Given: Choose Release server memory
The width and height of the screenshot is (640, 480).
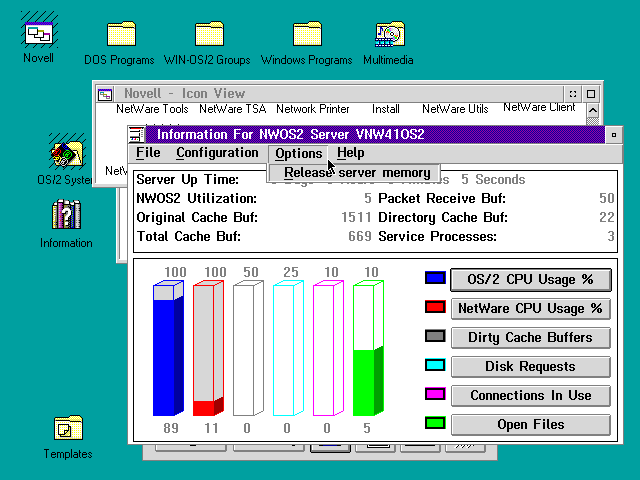Looking at the screenshot, I should point(354,173).
